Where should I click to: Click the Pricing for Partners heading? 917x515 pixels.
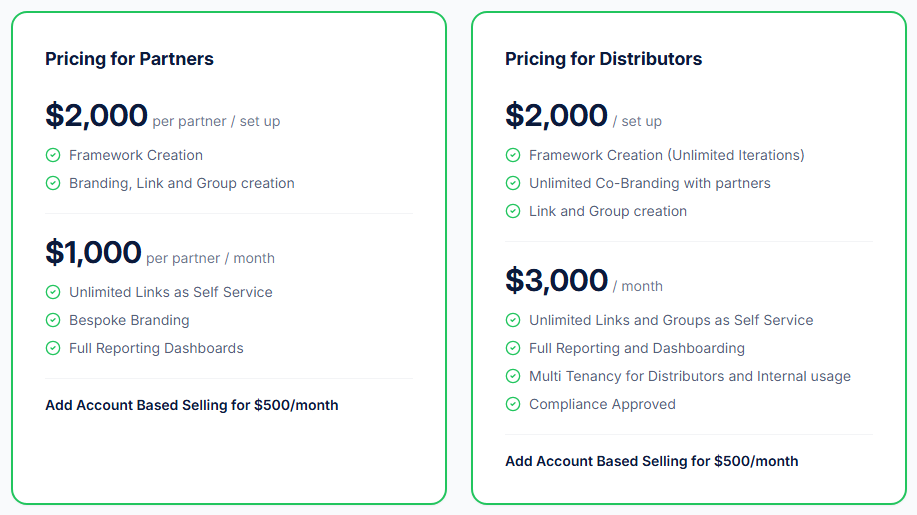click(129, 59)
